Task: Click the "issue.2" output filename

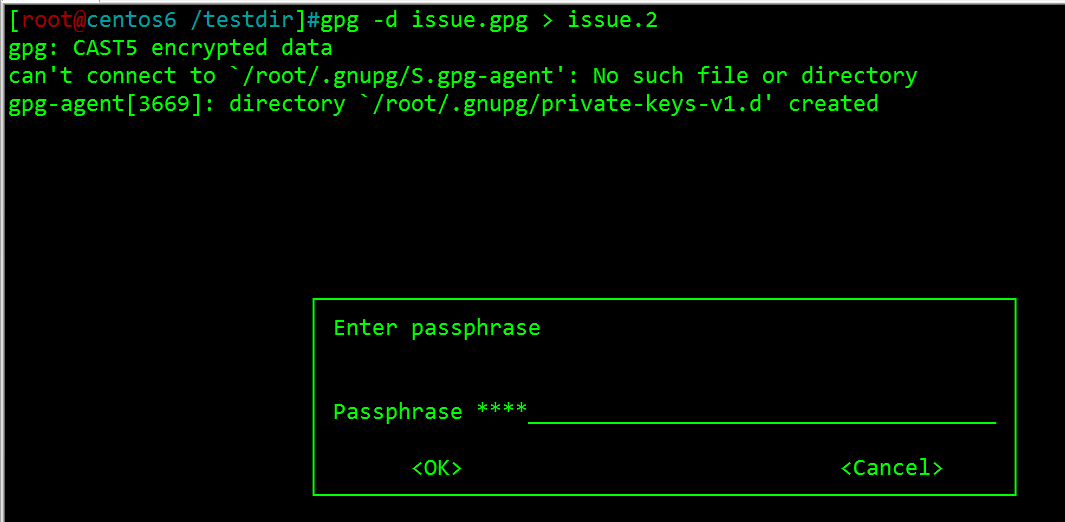Action: pyautogui.click(x=612, y=20)
